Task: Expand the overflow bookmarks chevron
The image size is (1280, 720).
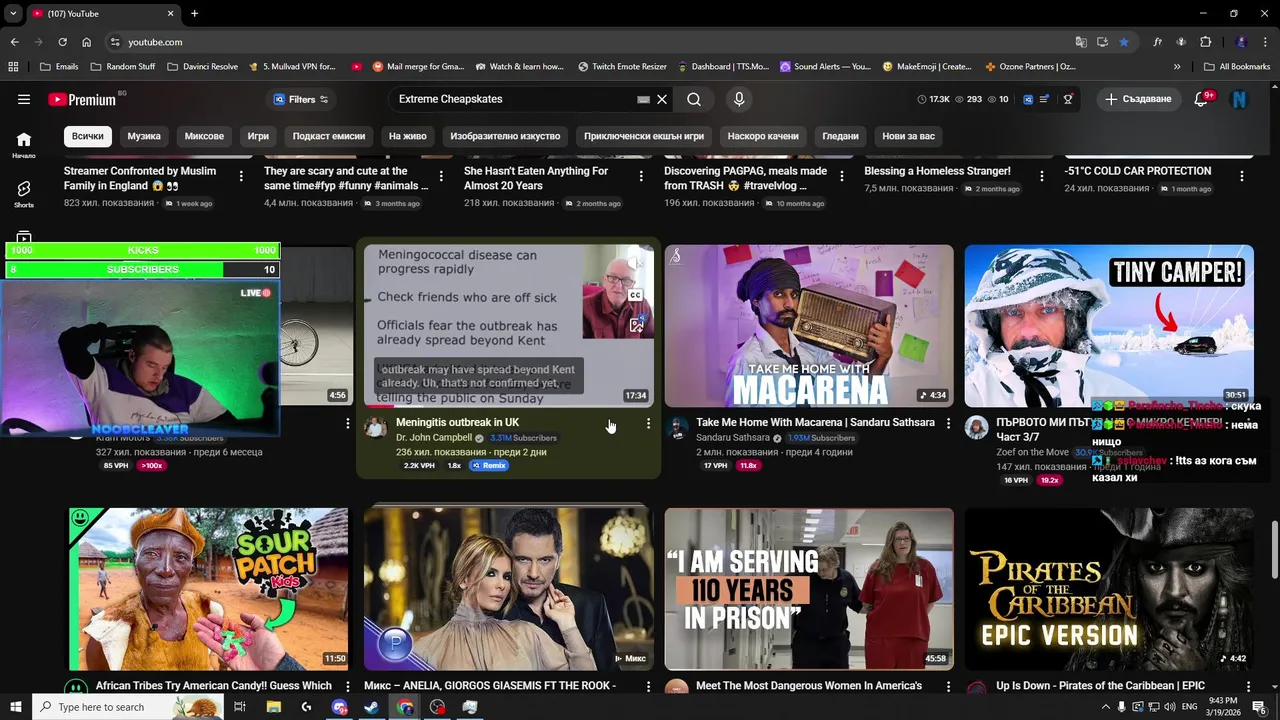Action: pyautogui.click(x=1177, y=67)
